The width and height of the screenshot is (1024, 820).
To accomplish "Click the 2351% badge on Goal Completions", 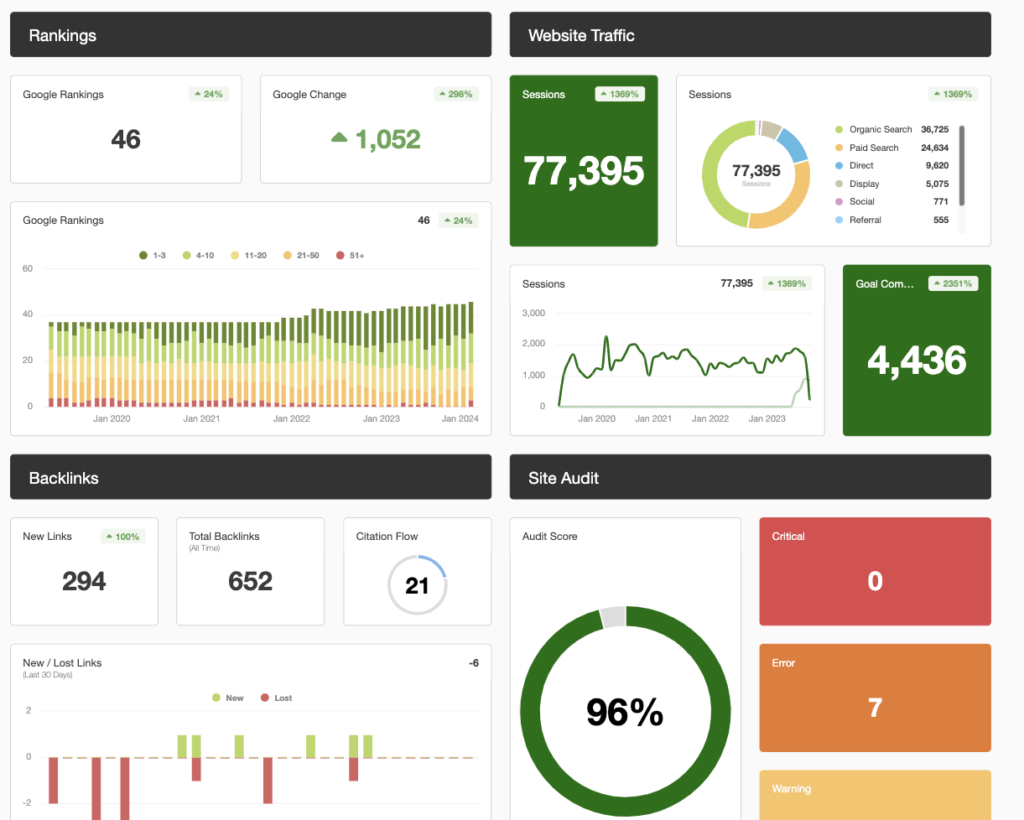I will [952, 283].
